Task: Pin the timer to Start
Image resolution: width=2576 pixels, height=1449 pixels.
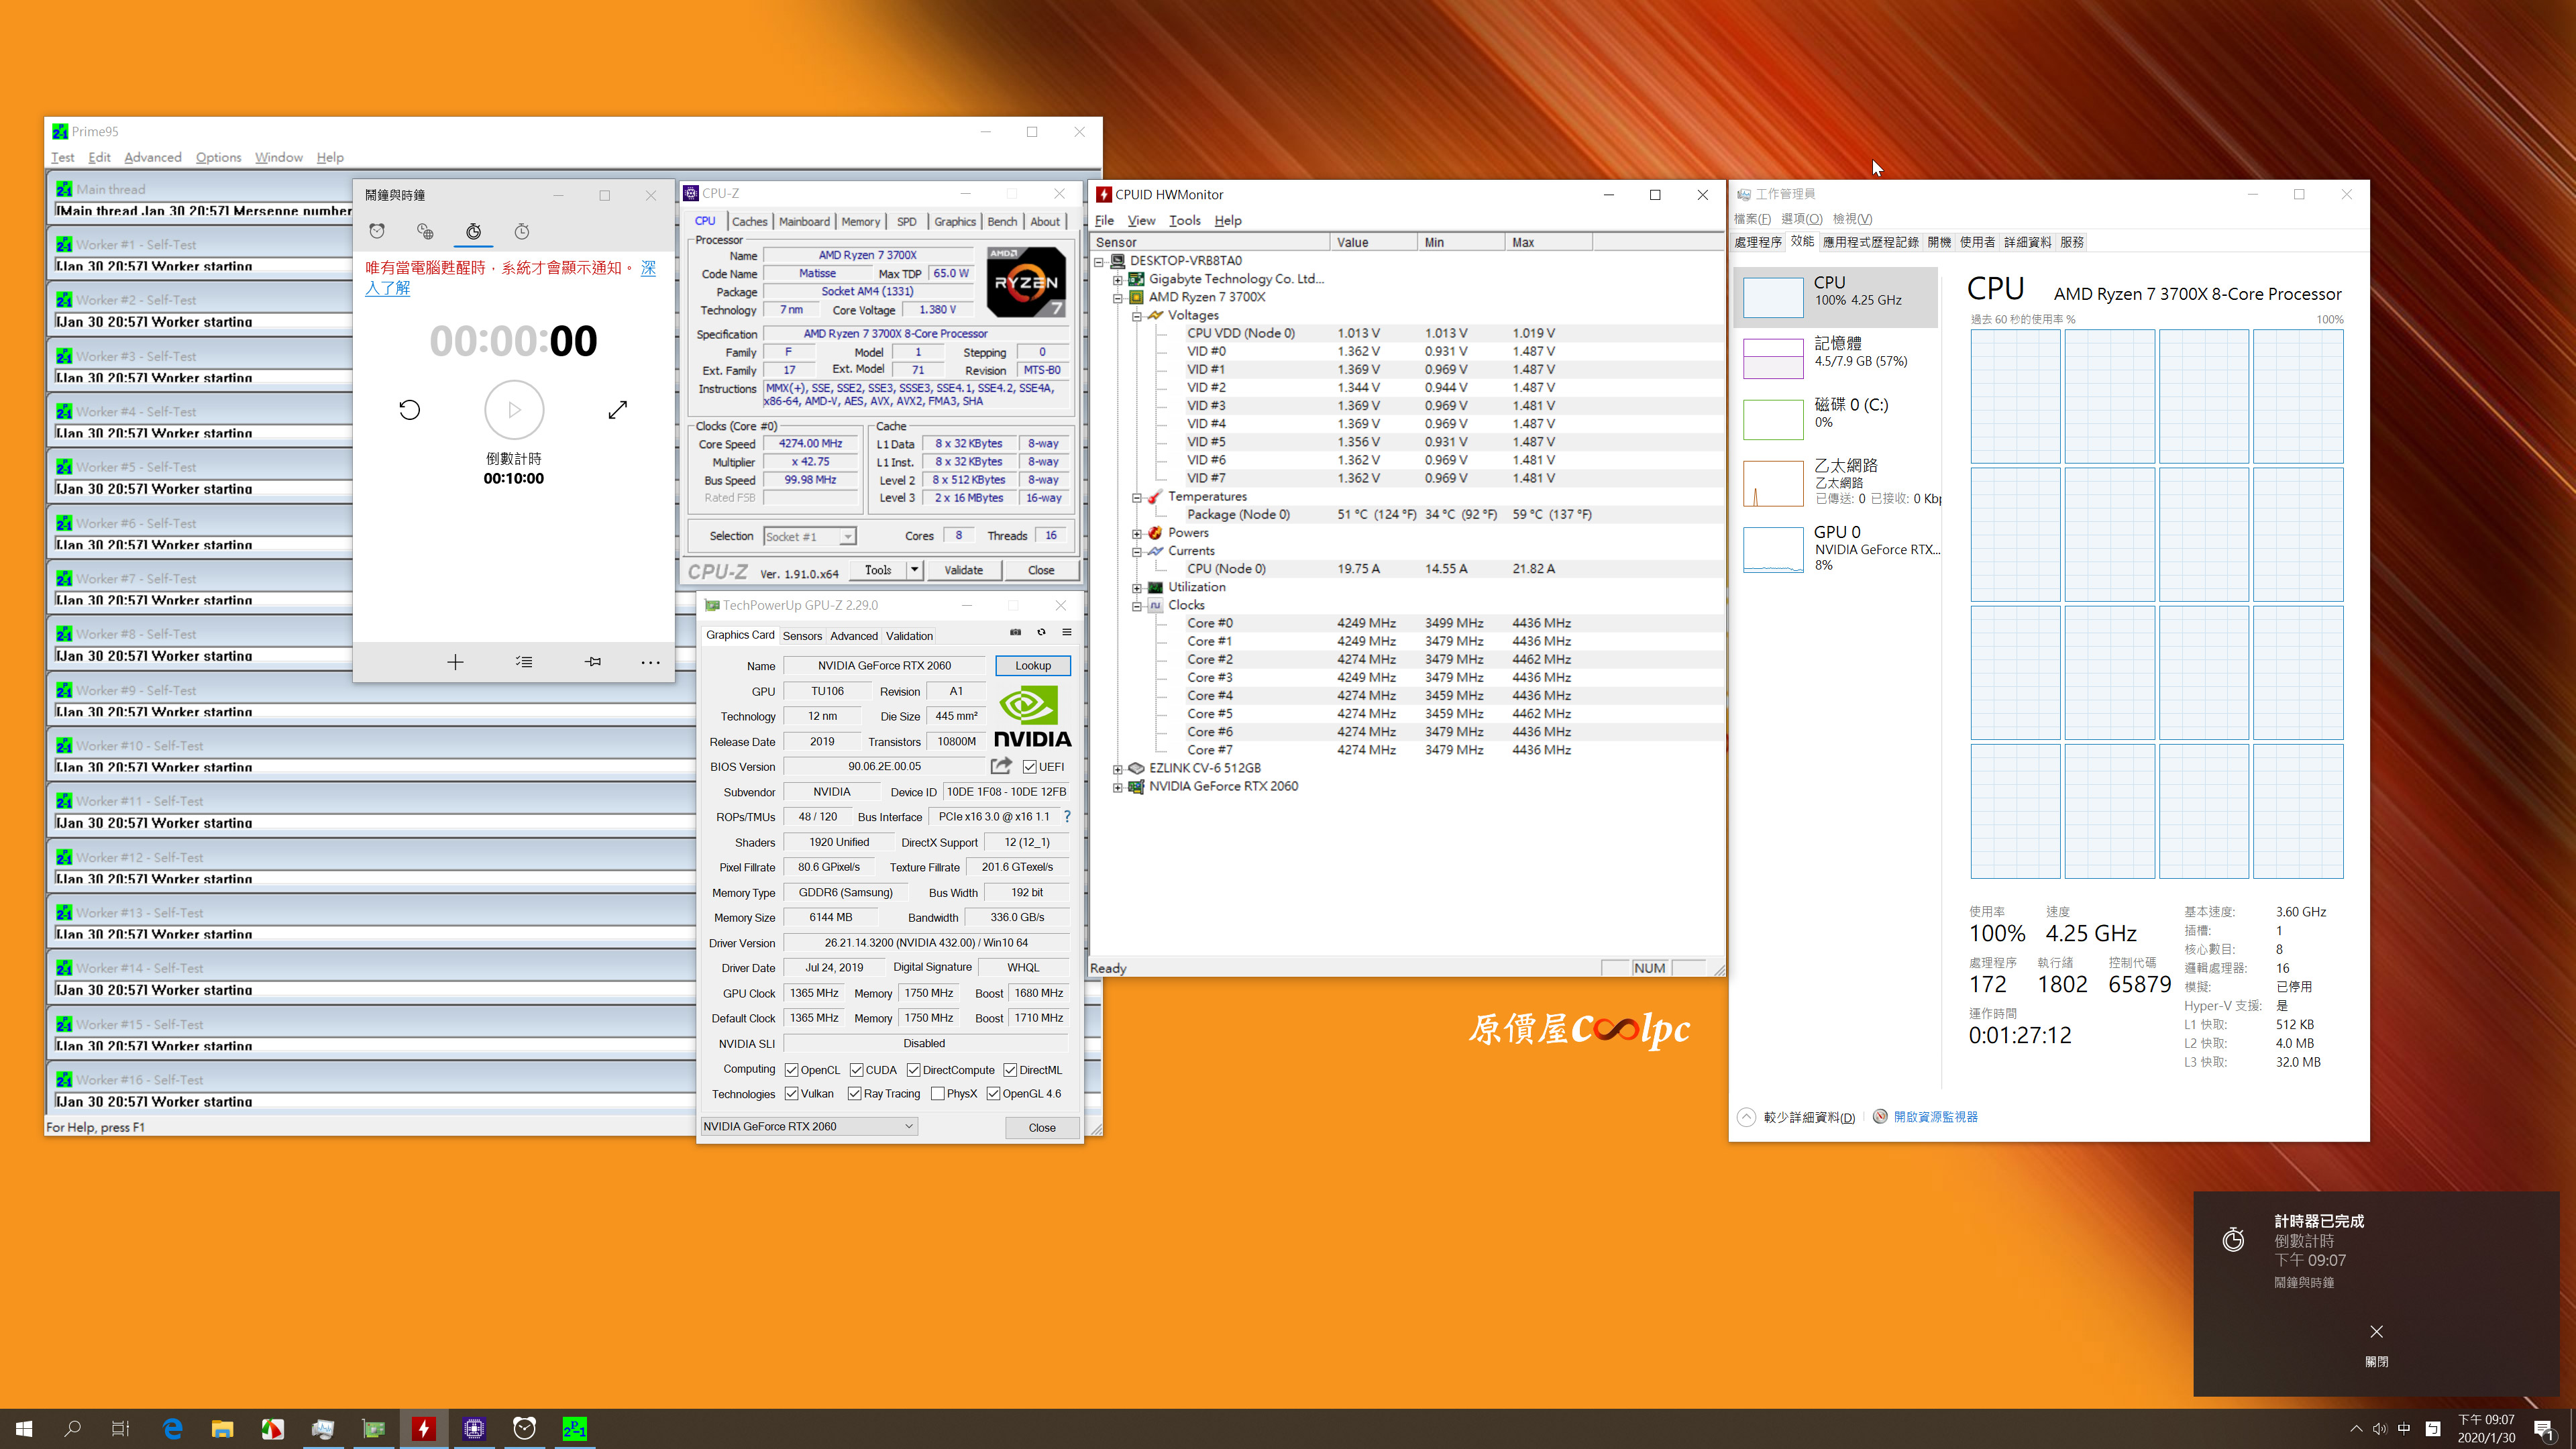Action: [x=593, y=662]
